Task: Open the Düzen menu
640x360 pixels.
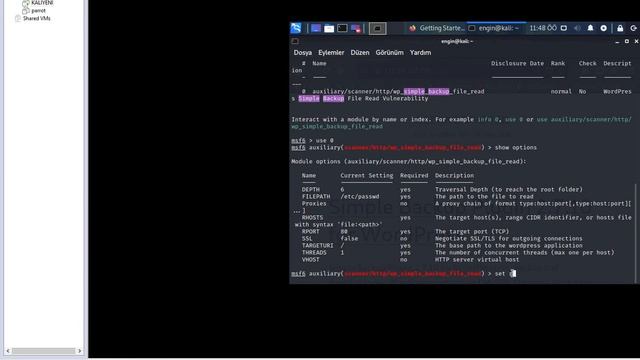Action: (x=360, y=53)
